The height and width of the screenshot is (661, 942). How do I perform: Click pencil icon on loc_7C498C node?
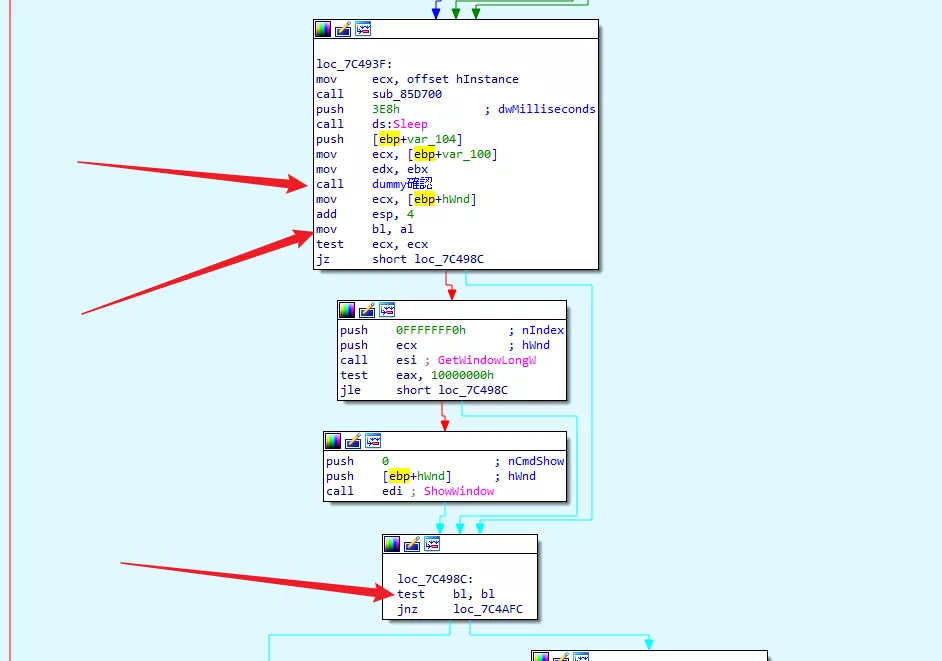[412, 544]
